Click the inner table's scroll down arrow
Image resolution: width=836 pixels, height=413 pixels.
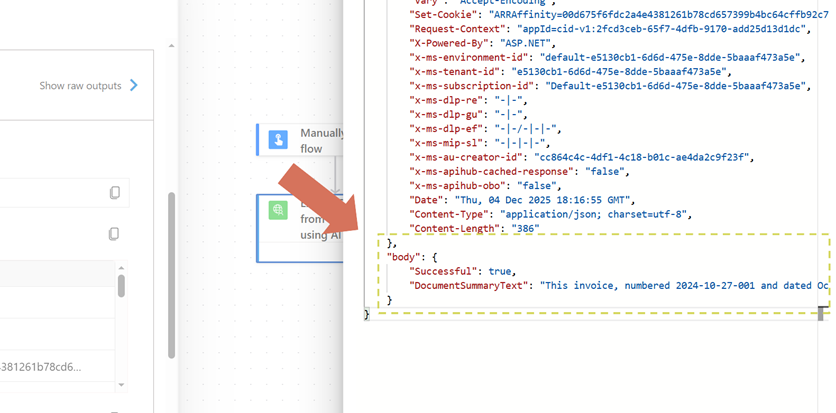[121, 384]
